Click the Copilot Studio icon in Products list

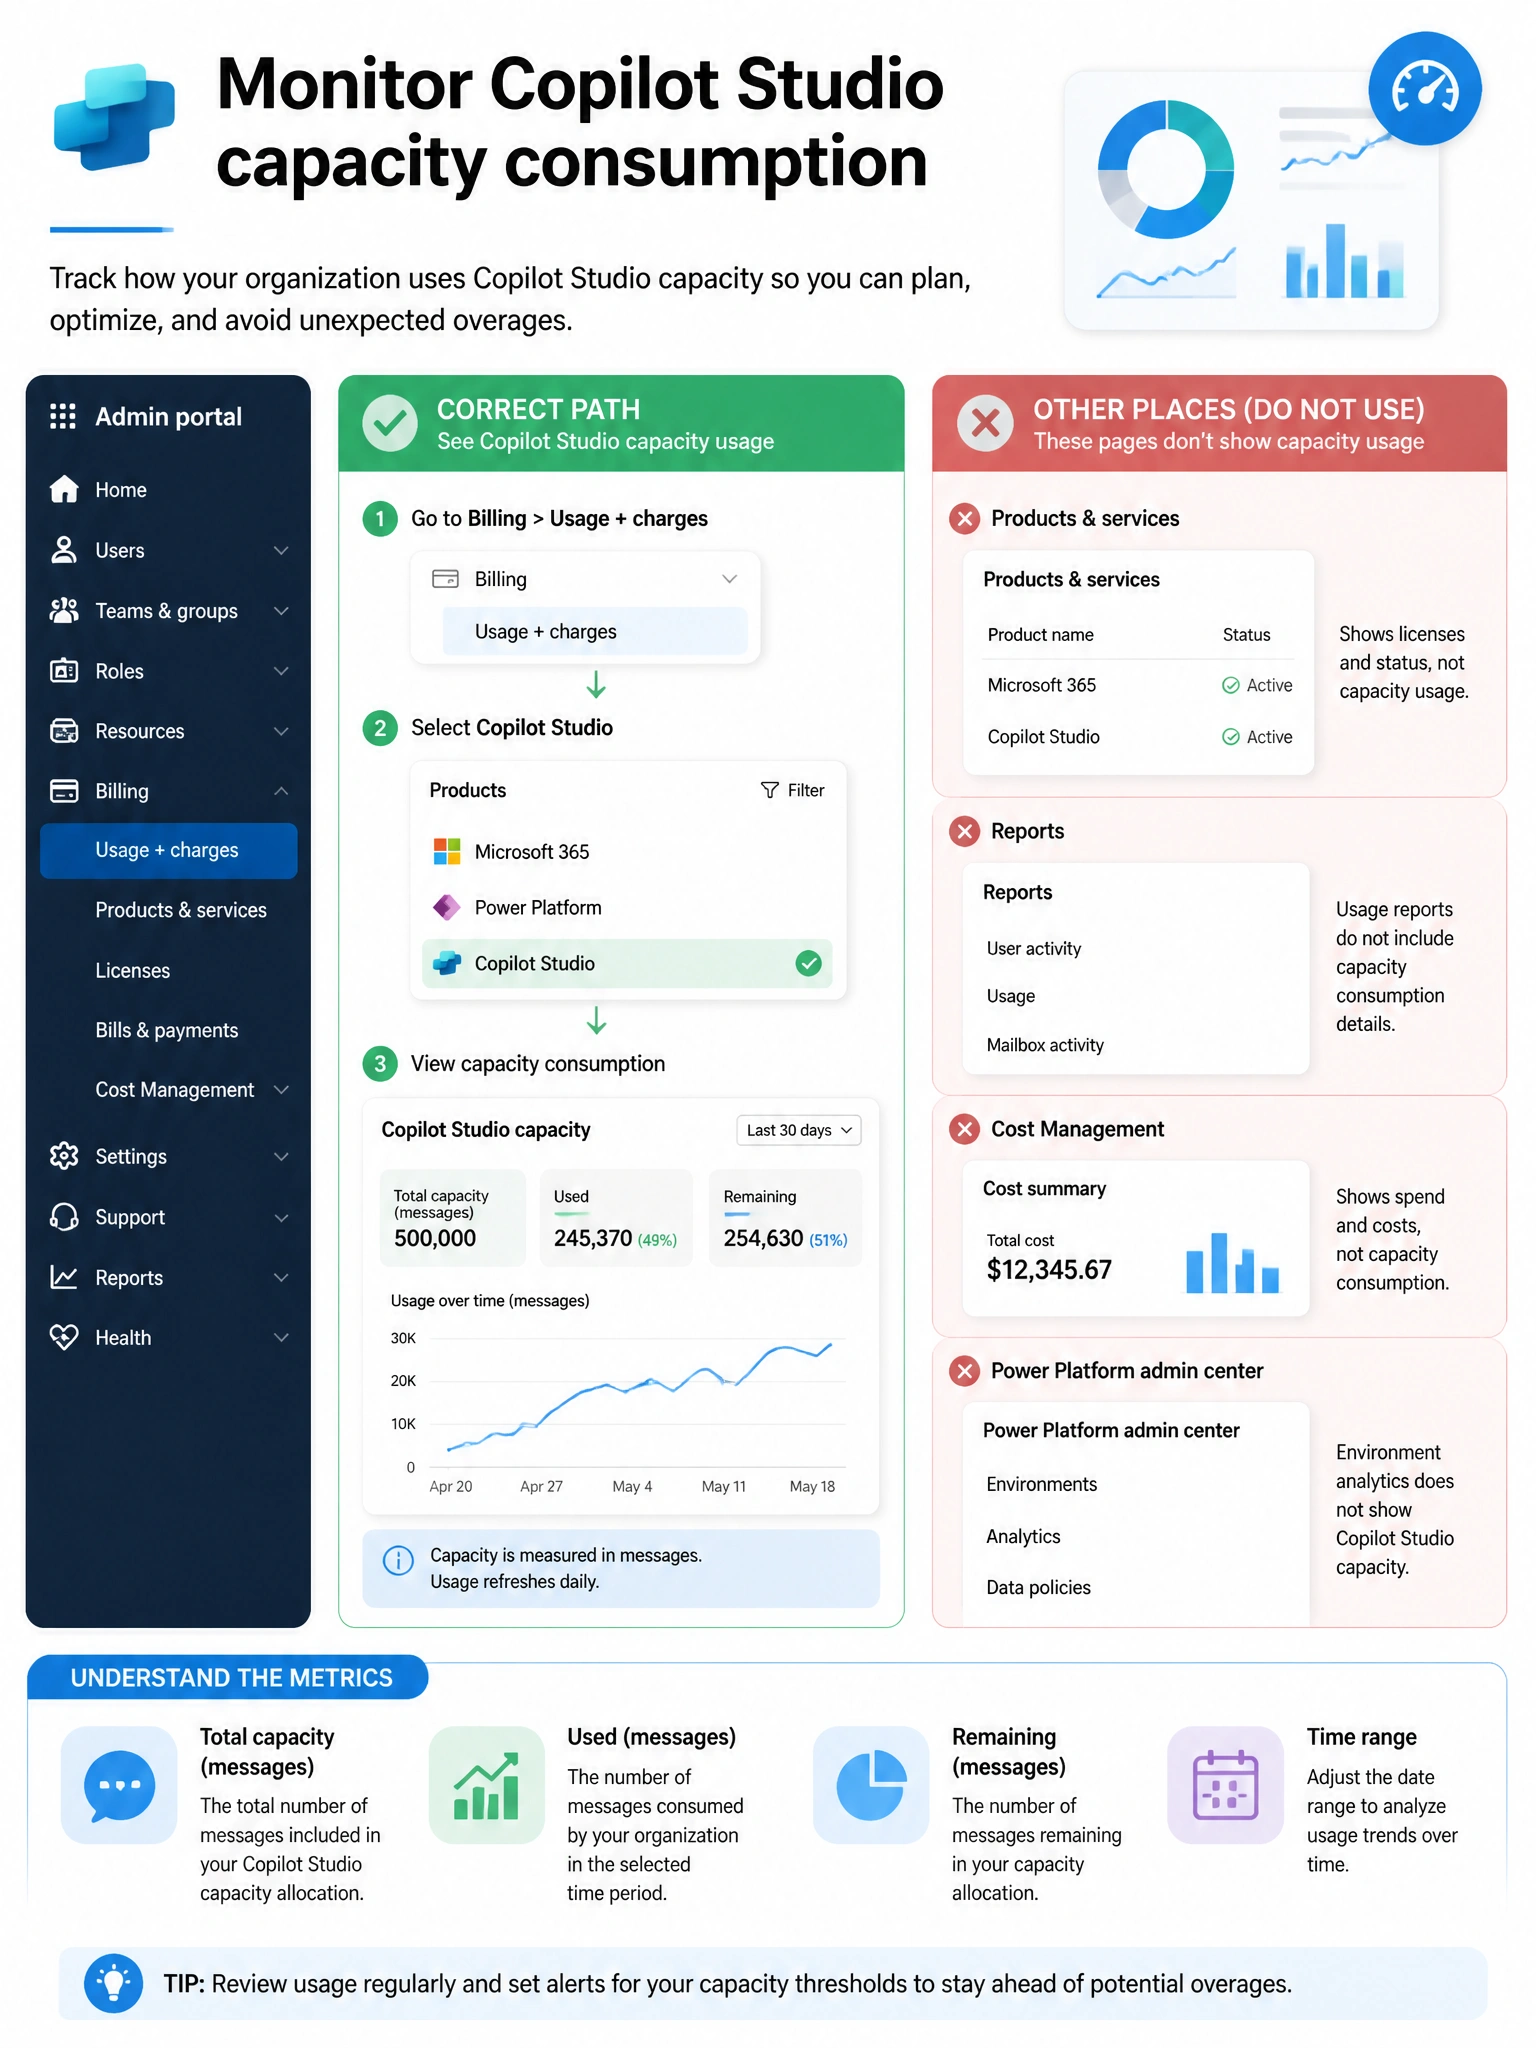pos(447,963)
